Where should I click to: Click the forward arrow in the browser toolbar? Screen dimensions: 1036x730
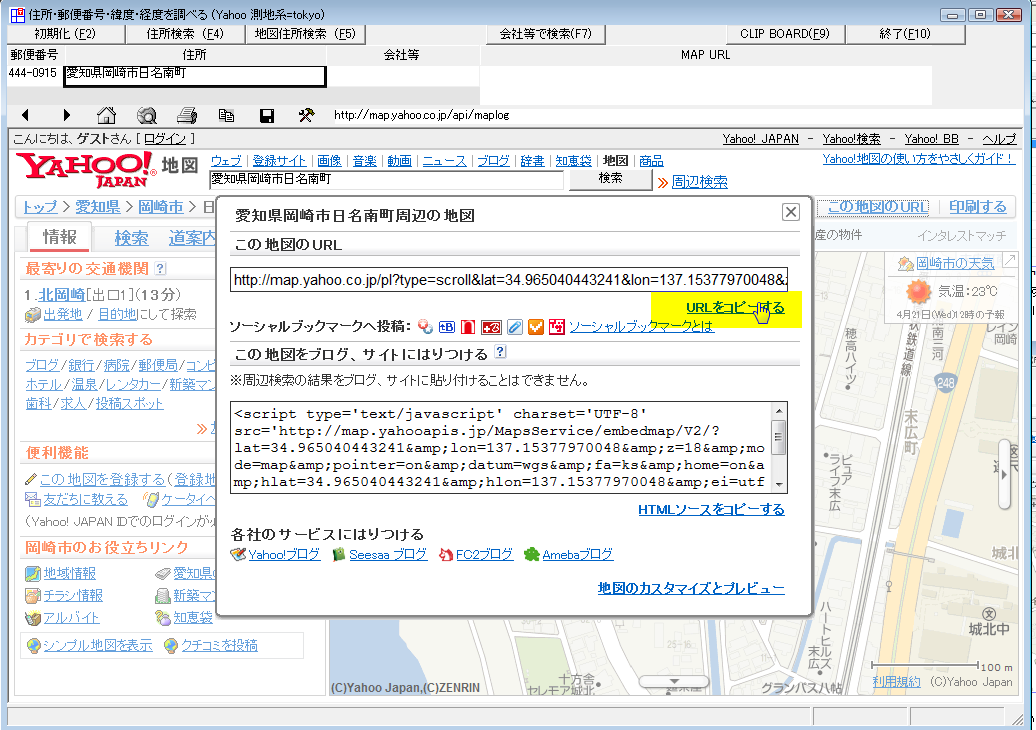66,115
